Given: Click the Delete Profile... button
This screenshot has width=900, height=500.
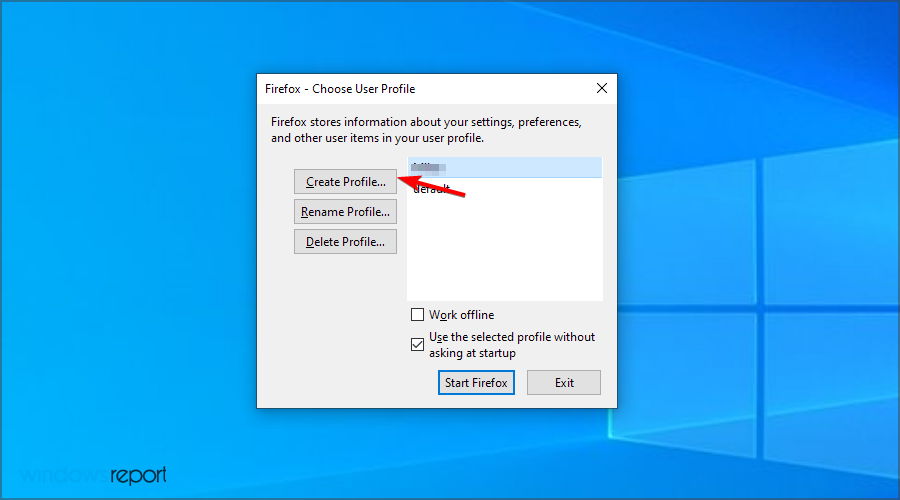Looking at the screenshot, I should [346, 242].
